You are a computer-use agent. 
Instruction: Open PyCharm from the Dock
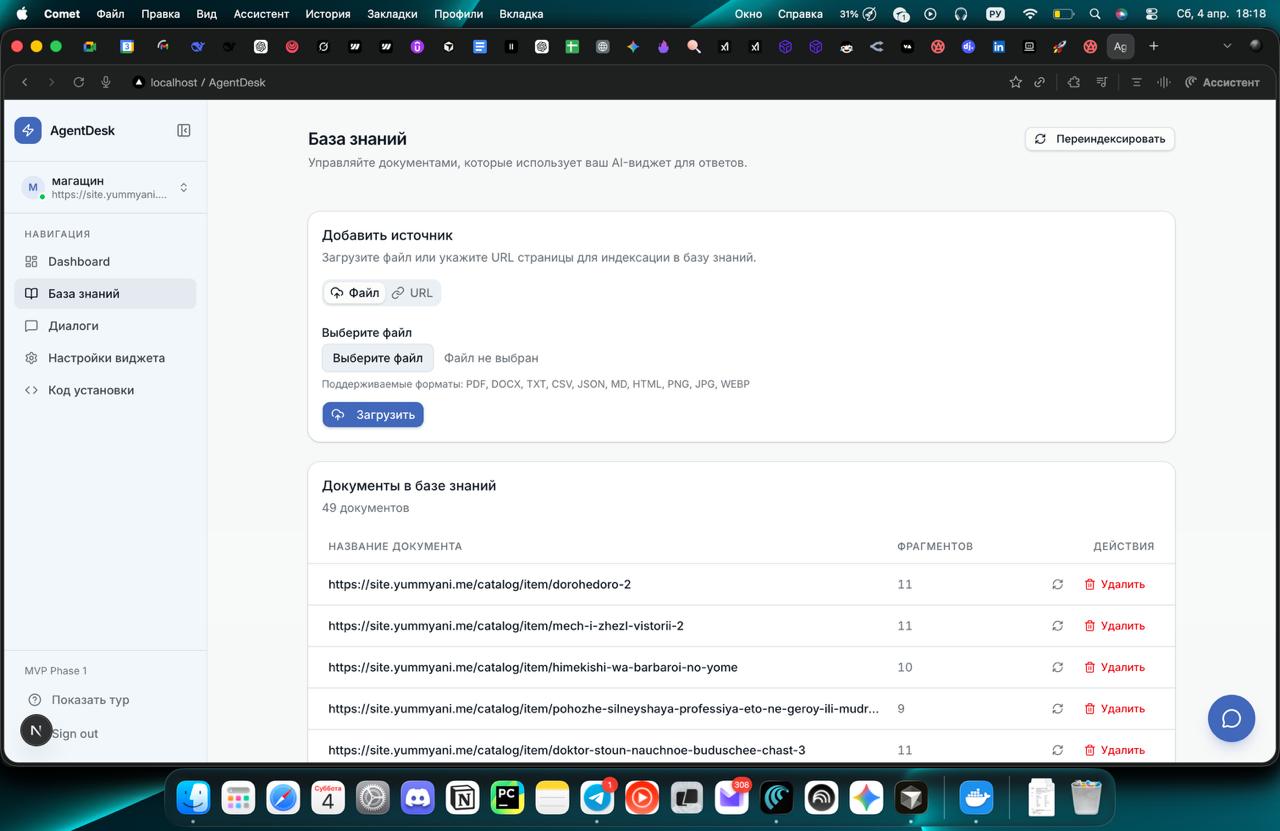[x=507, y=797]
